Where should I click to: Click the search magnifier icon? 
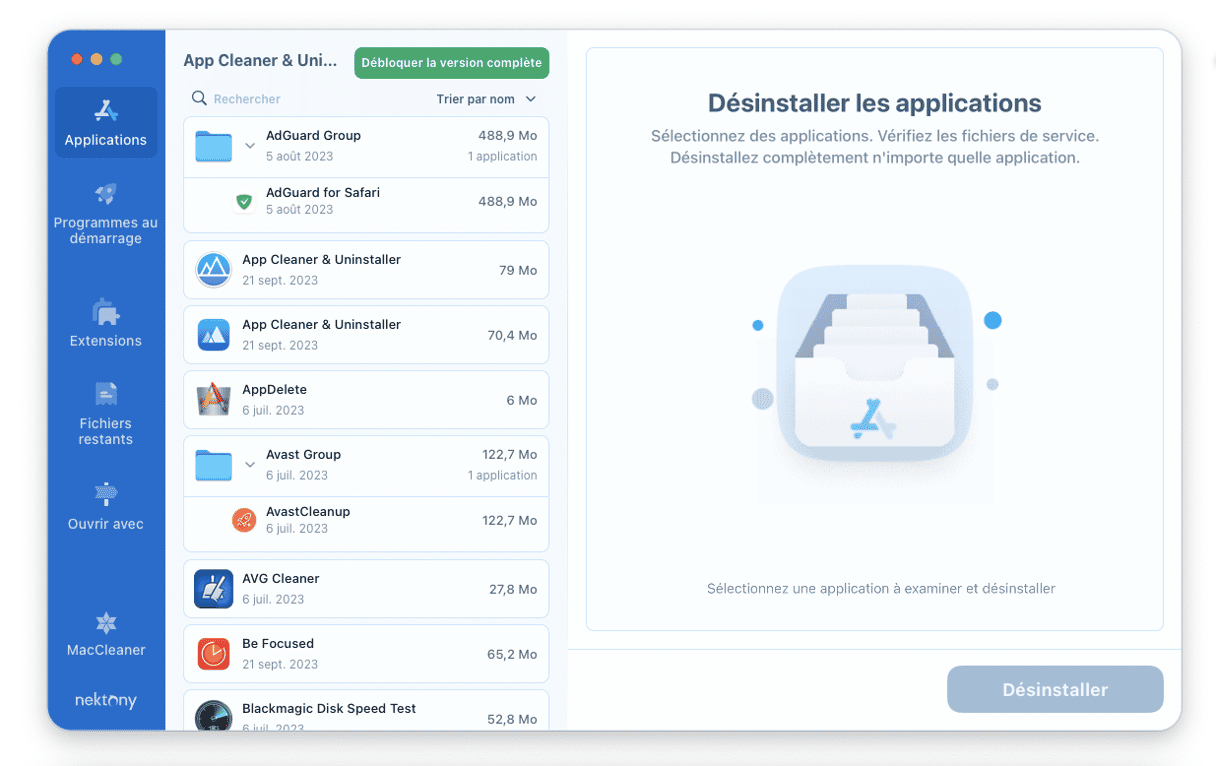tap(200, 98)
